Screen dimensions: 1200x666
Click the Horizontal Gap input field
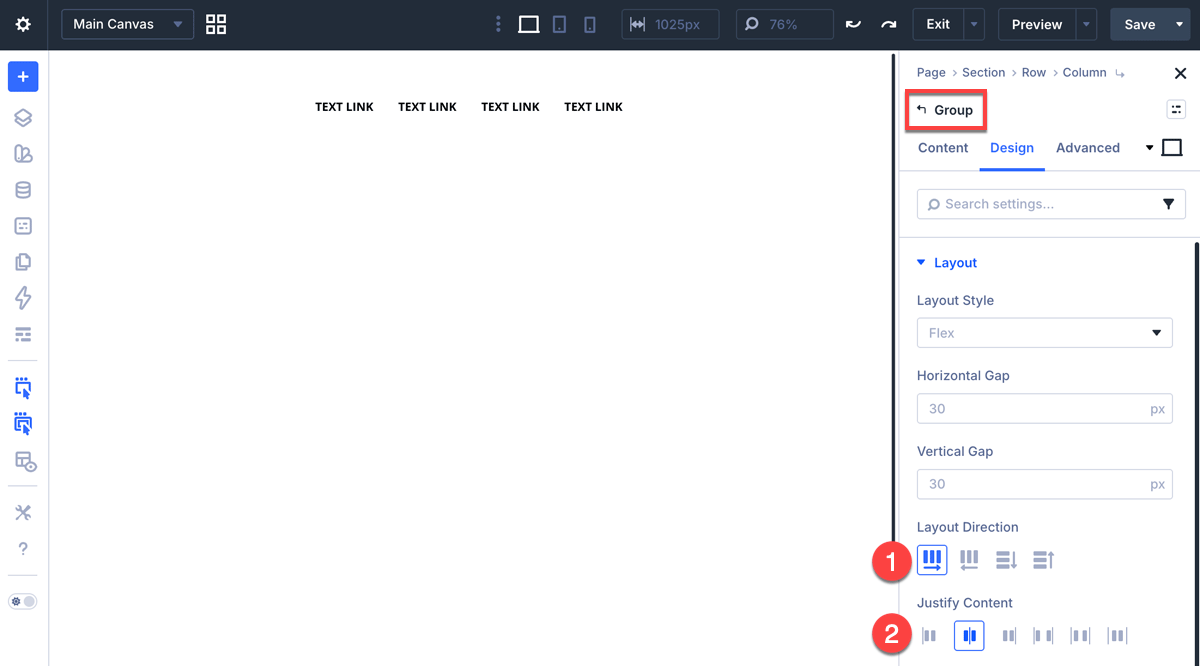pos(1044,409)
